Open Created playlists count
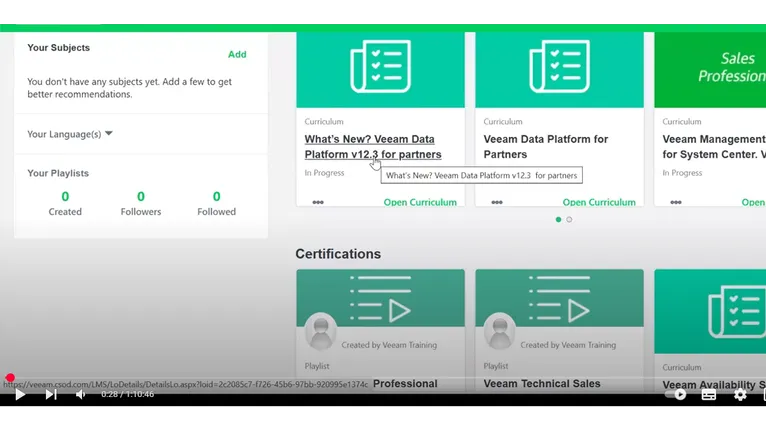Image resolution: width=766 pixels, height=431 pixels. pos(65,203)
